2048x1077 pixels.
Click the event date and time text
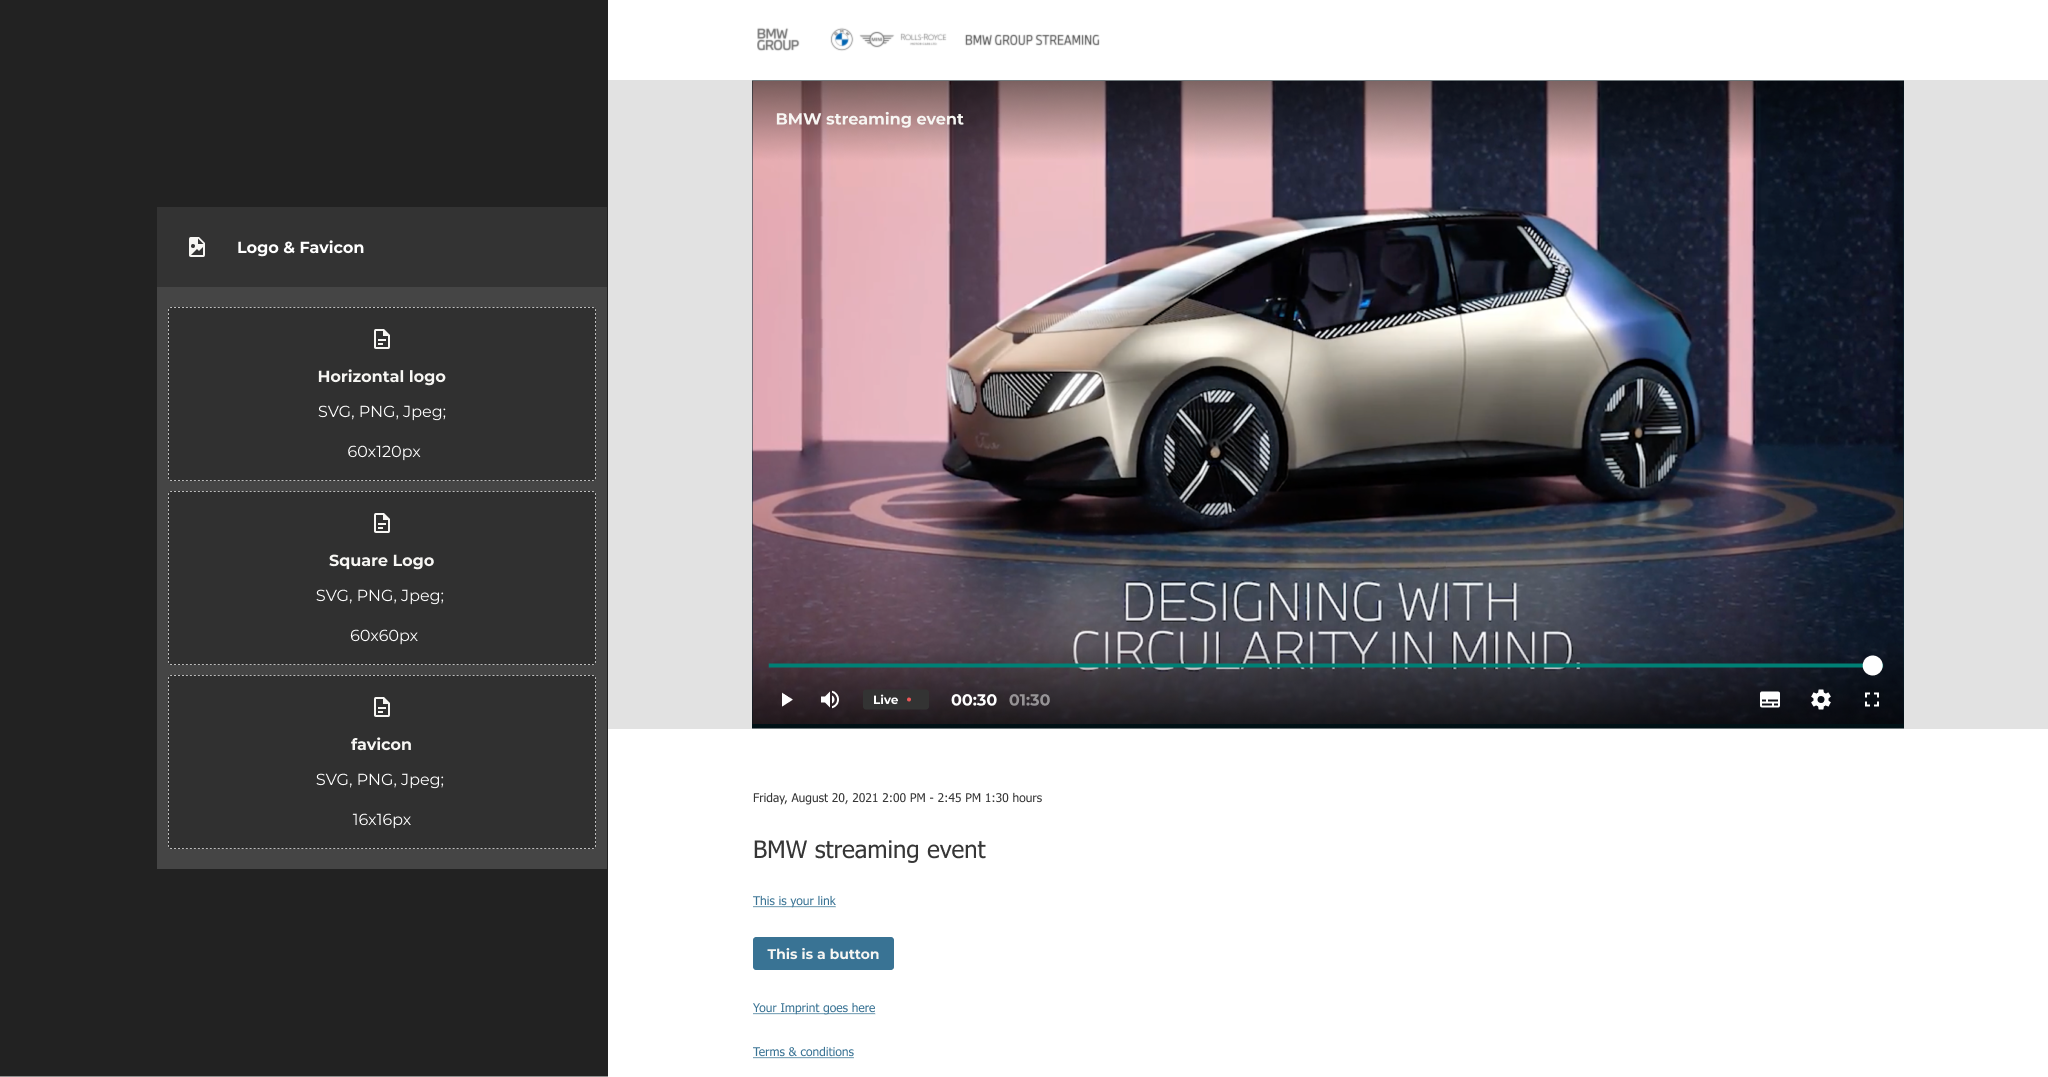(897, 798)
